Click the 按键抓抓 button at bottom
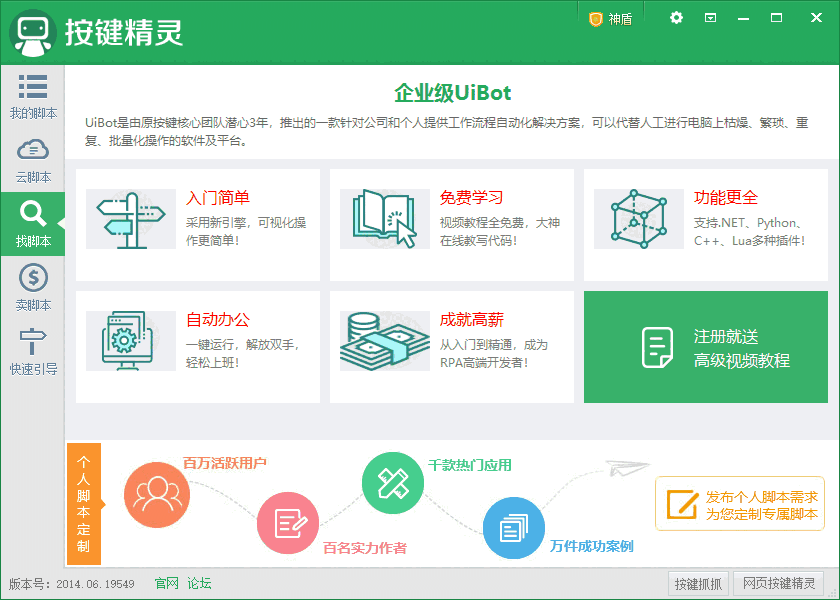The height and width of the screenshot is (600, 840). [x=698, y=583]
